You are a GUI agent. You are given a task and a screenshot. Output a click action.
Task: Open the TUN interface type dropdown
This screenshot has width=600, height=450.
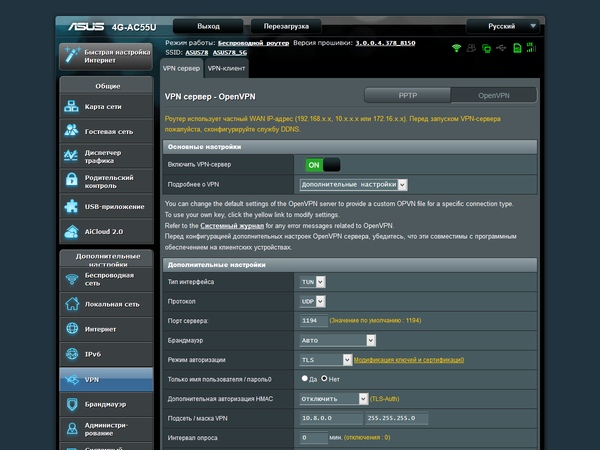click(x=313, y=282)
